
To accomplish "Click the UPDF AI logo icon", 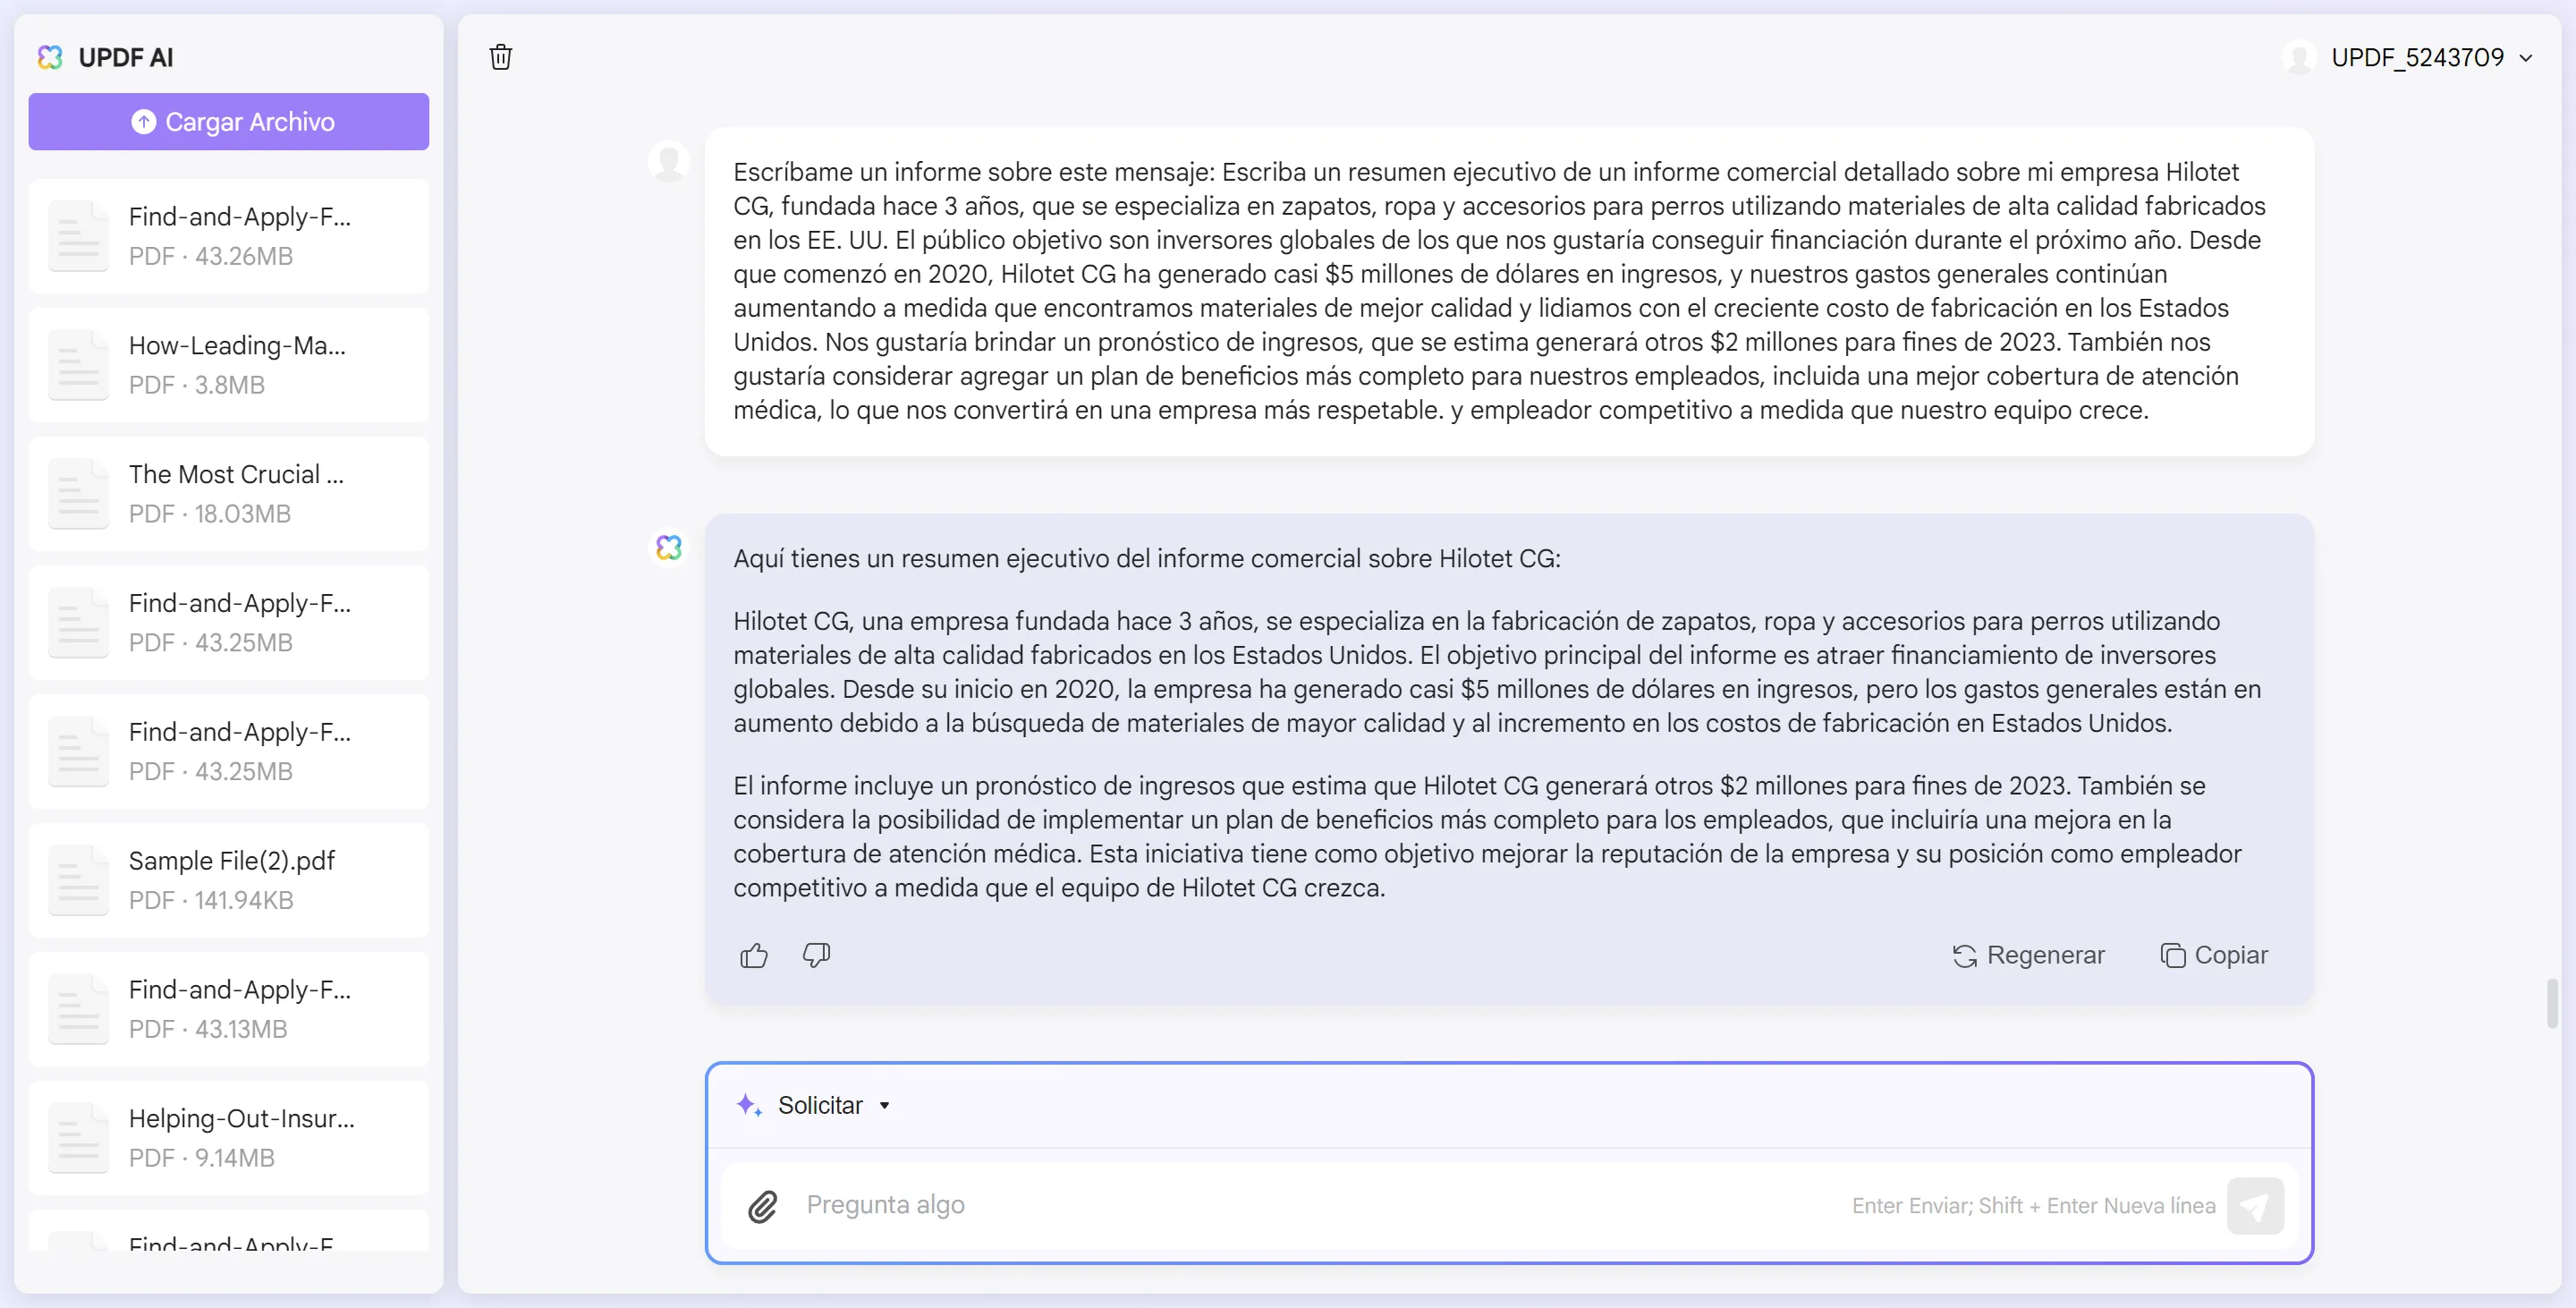I will coord(50,57).
